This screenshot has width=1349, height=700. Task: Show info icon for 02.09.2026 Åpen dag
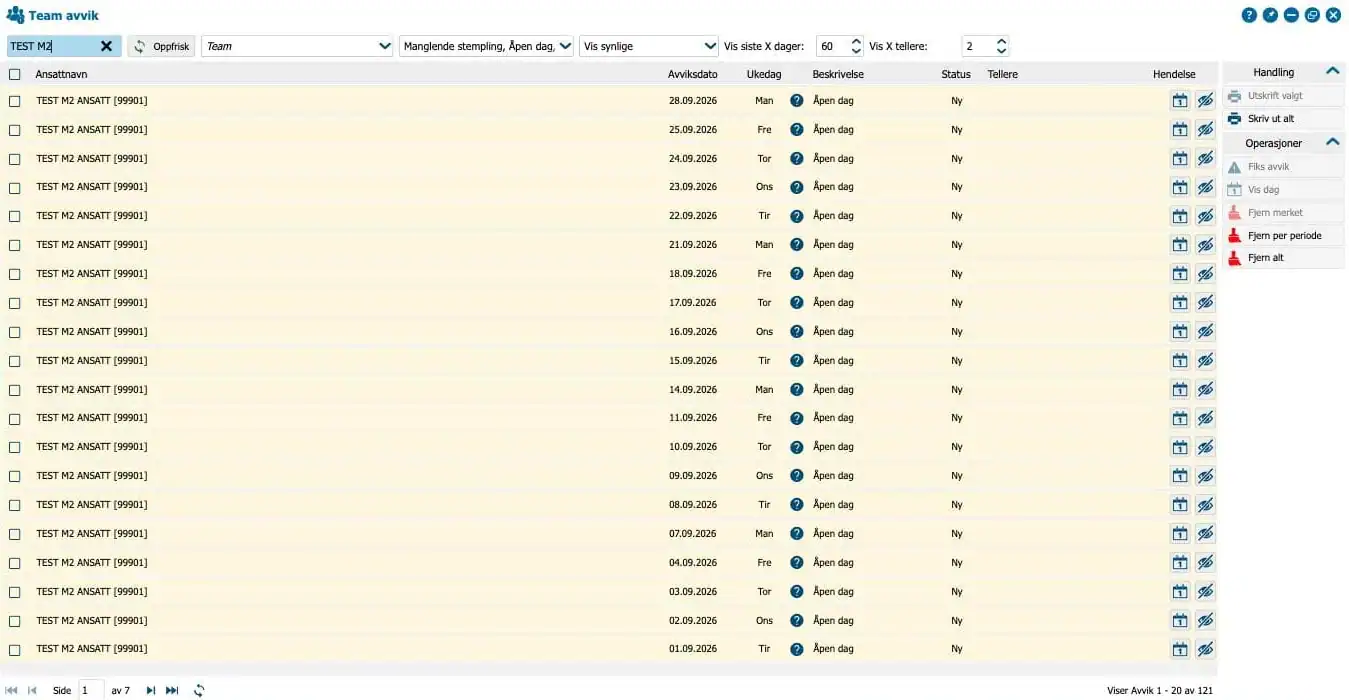coord(797,621)
